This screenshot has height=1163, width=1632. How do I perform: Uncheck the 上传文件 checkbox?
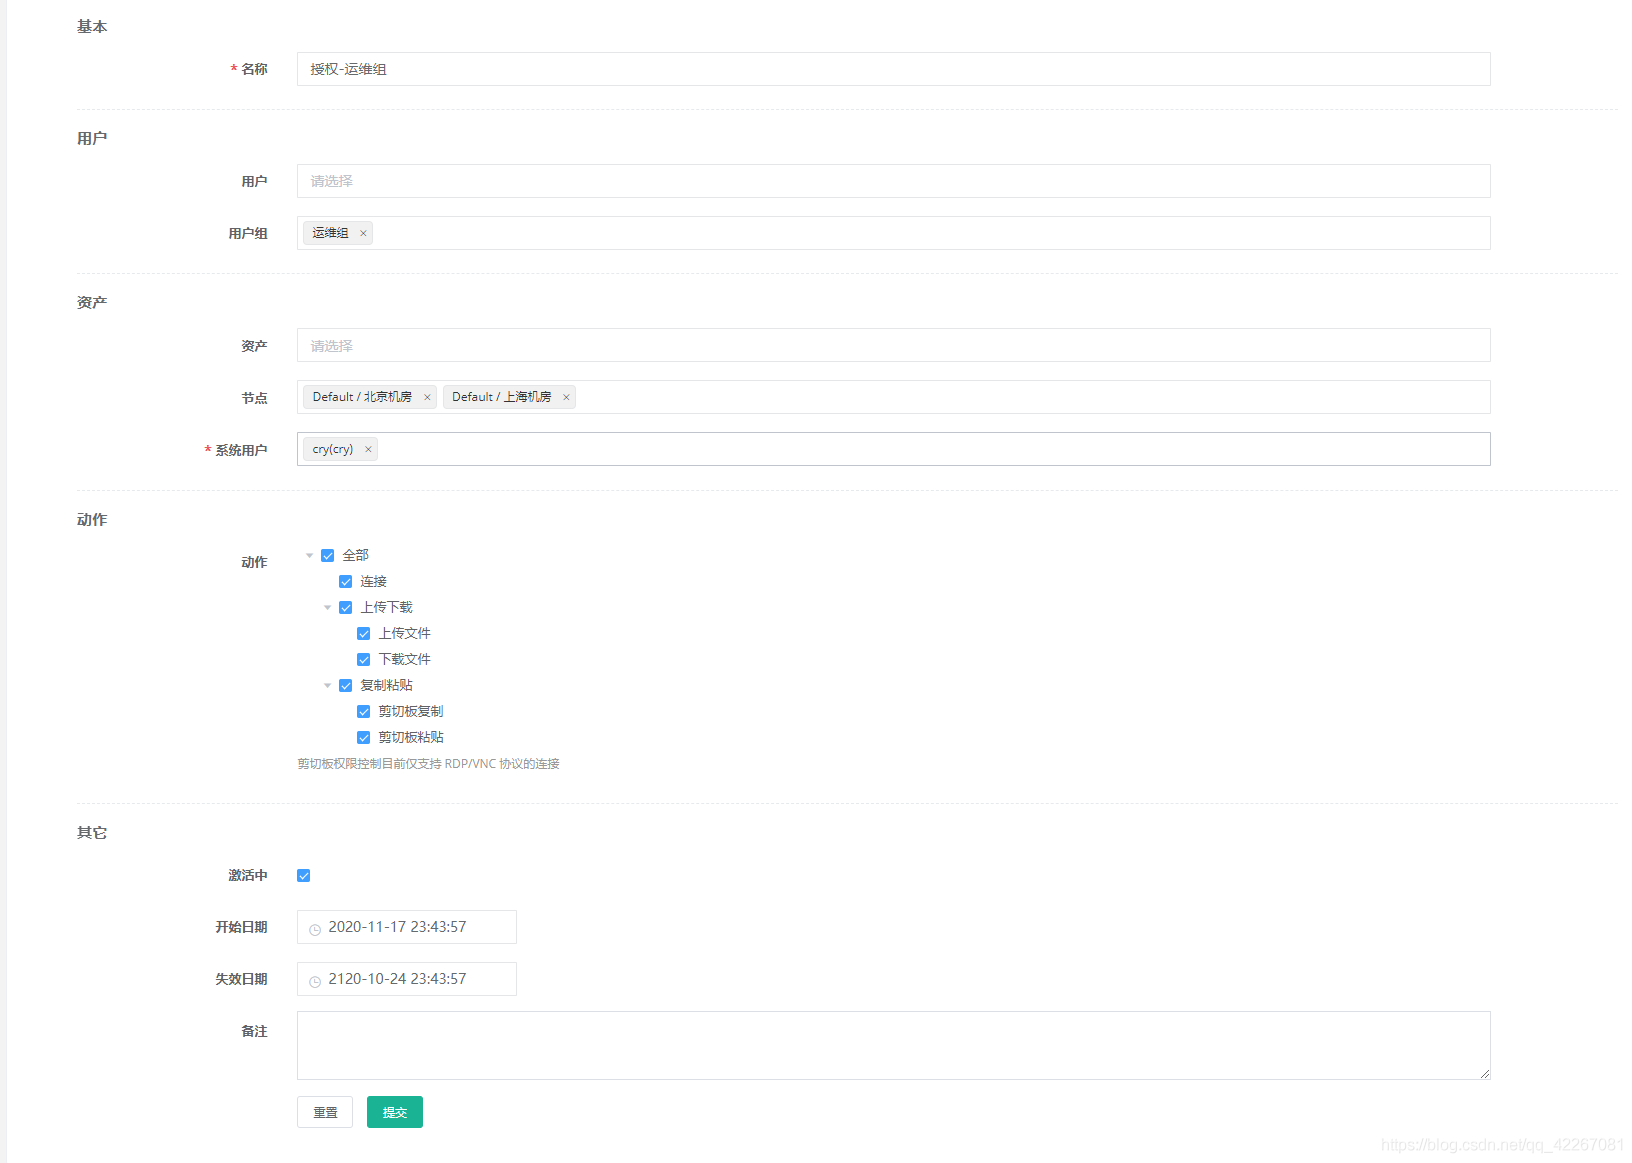pos(363,633)
